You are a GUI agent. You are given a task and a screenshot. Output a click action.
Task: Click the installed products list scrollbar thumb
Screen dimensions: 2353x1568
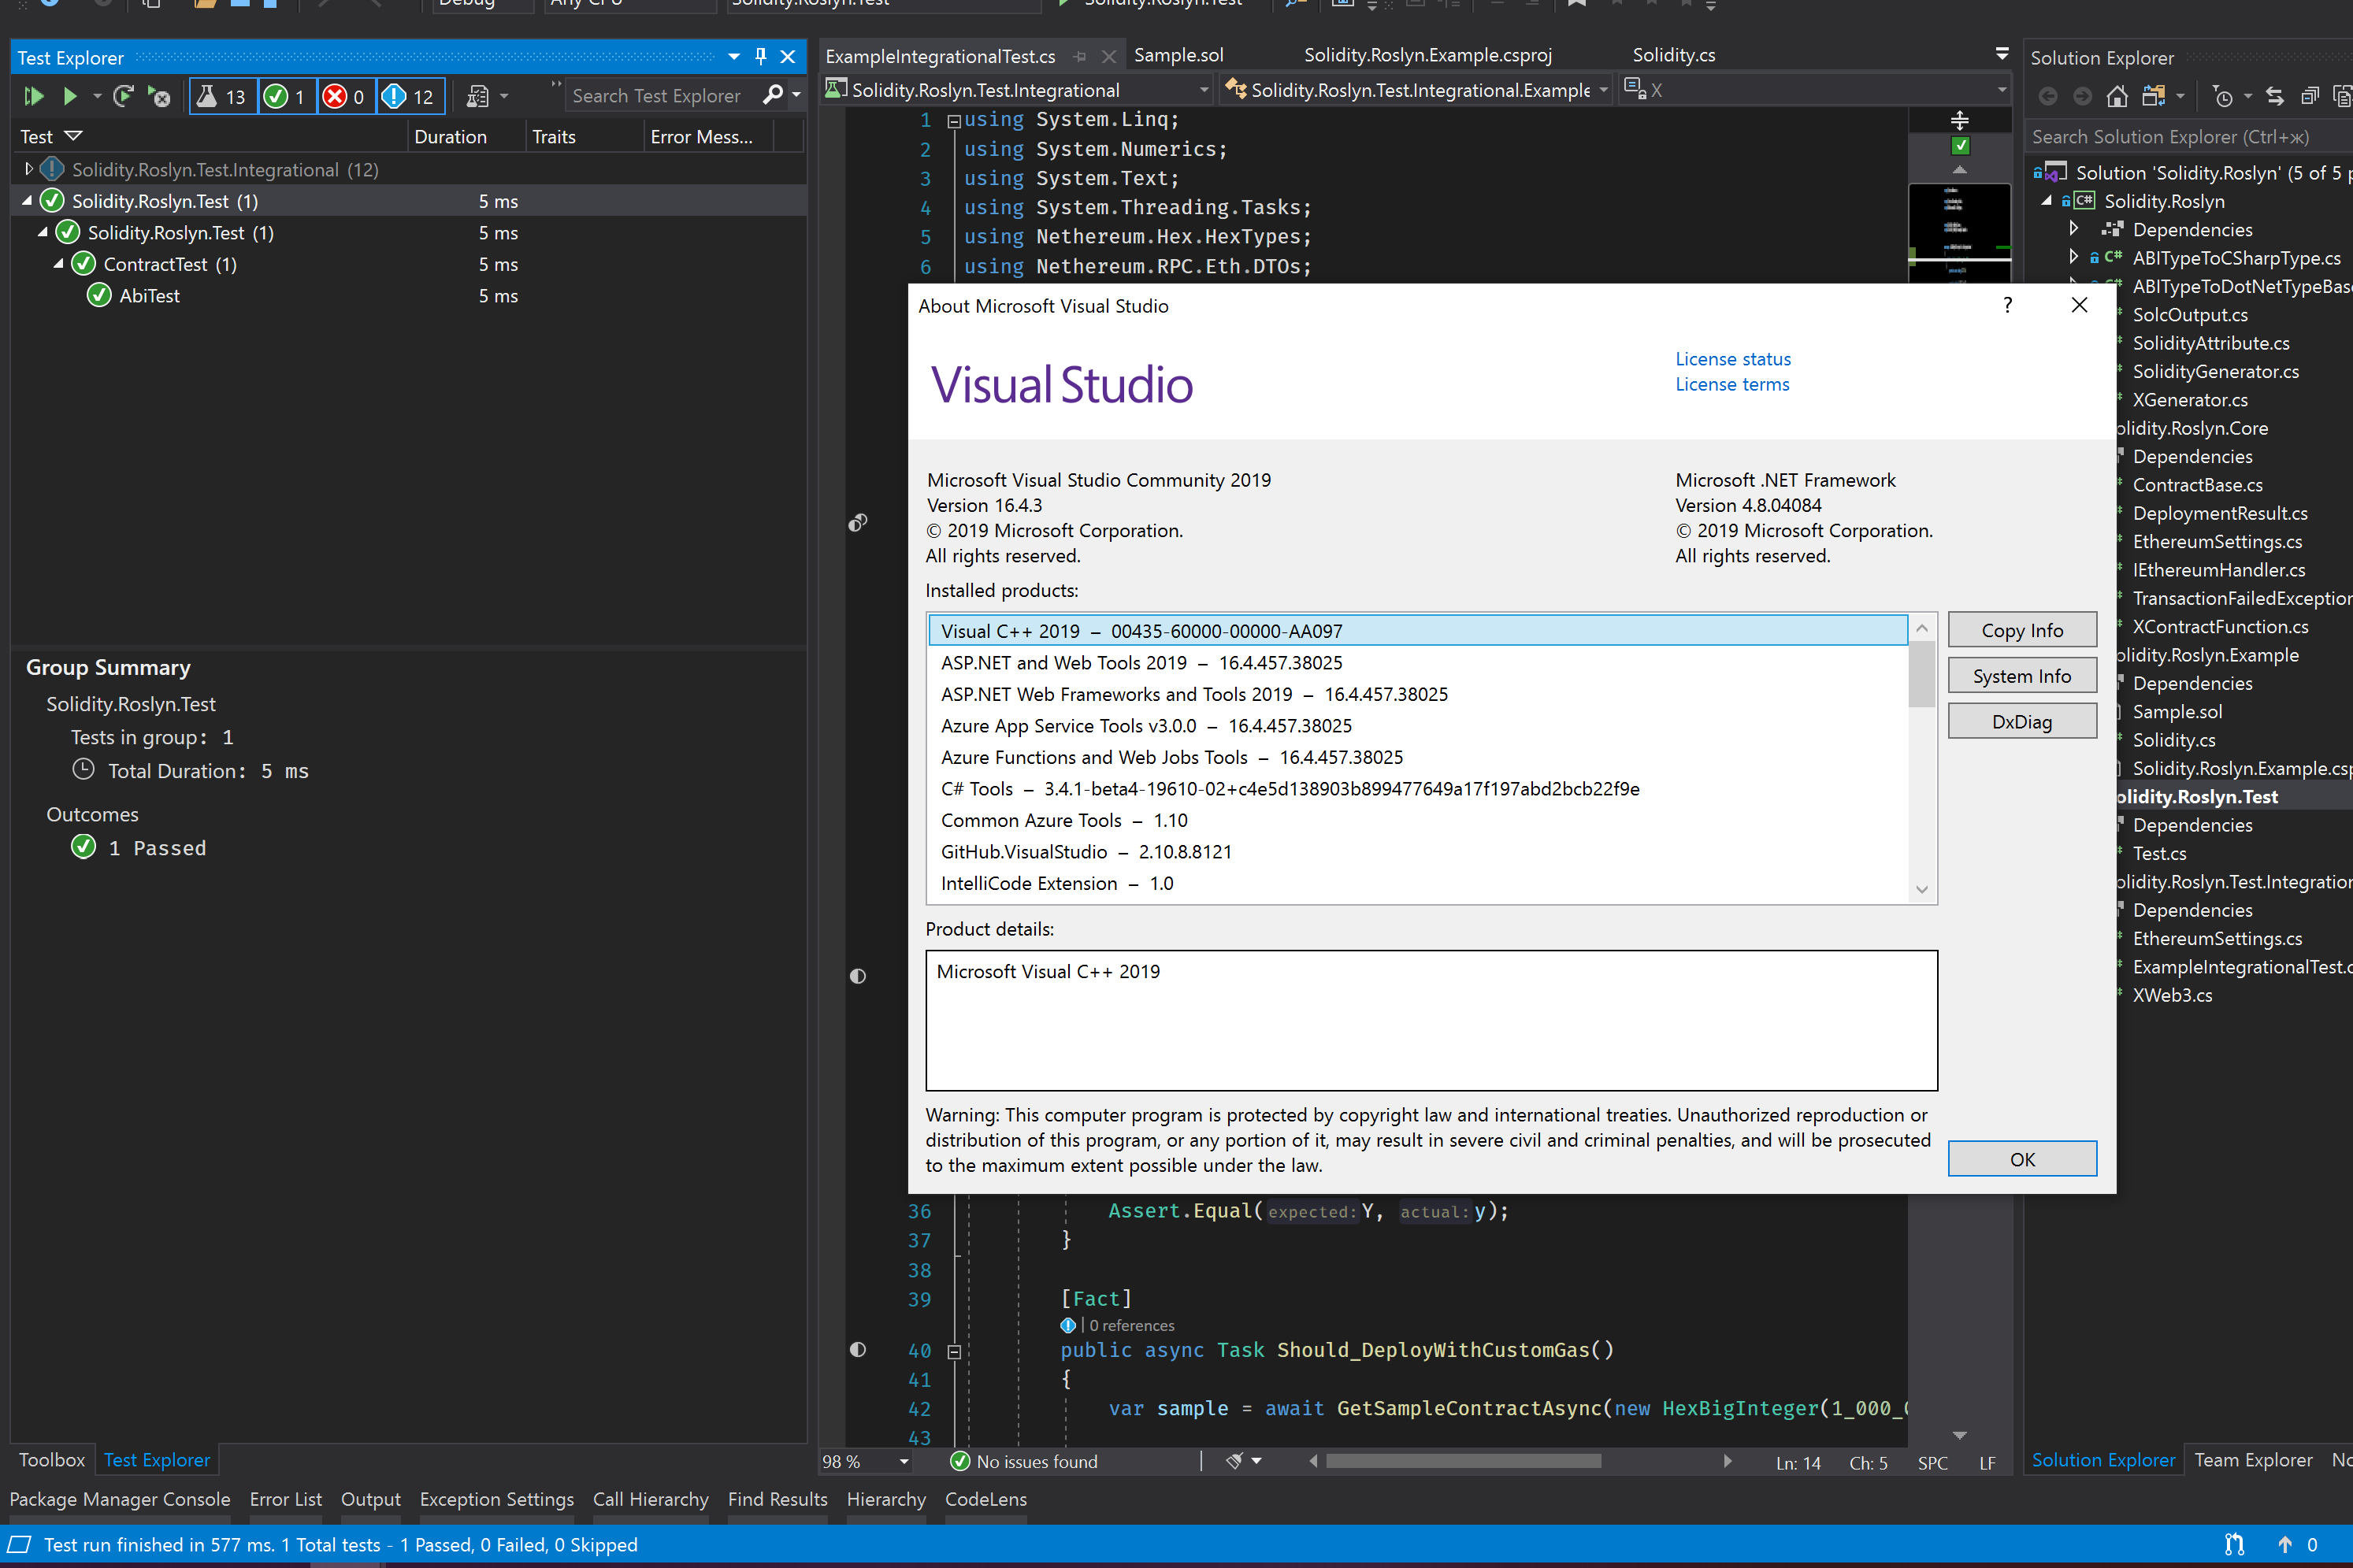[x=1921, y=674]
